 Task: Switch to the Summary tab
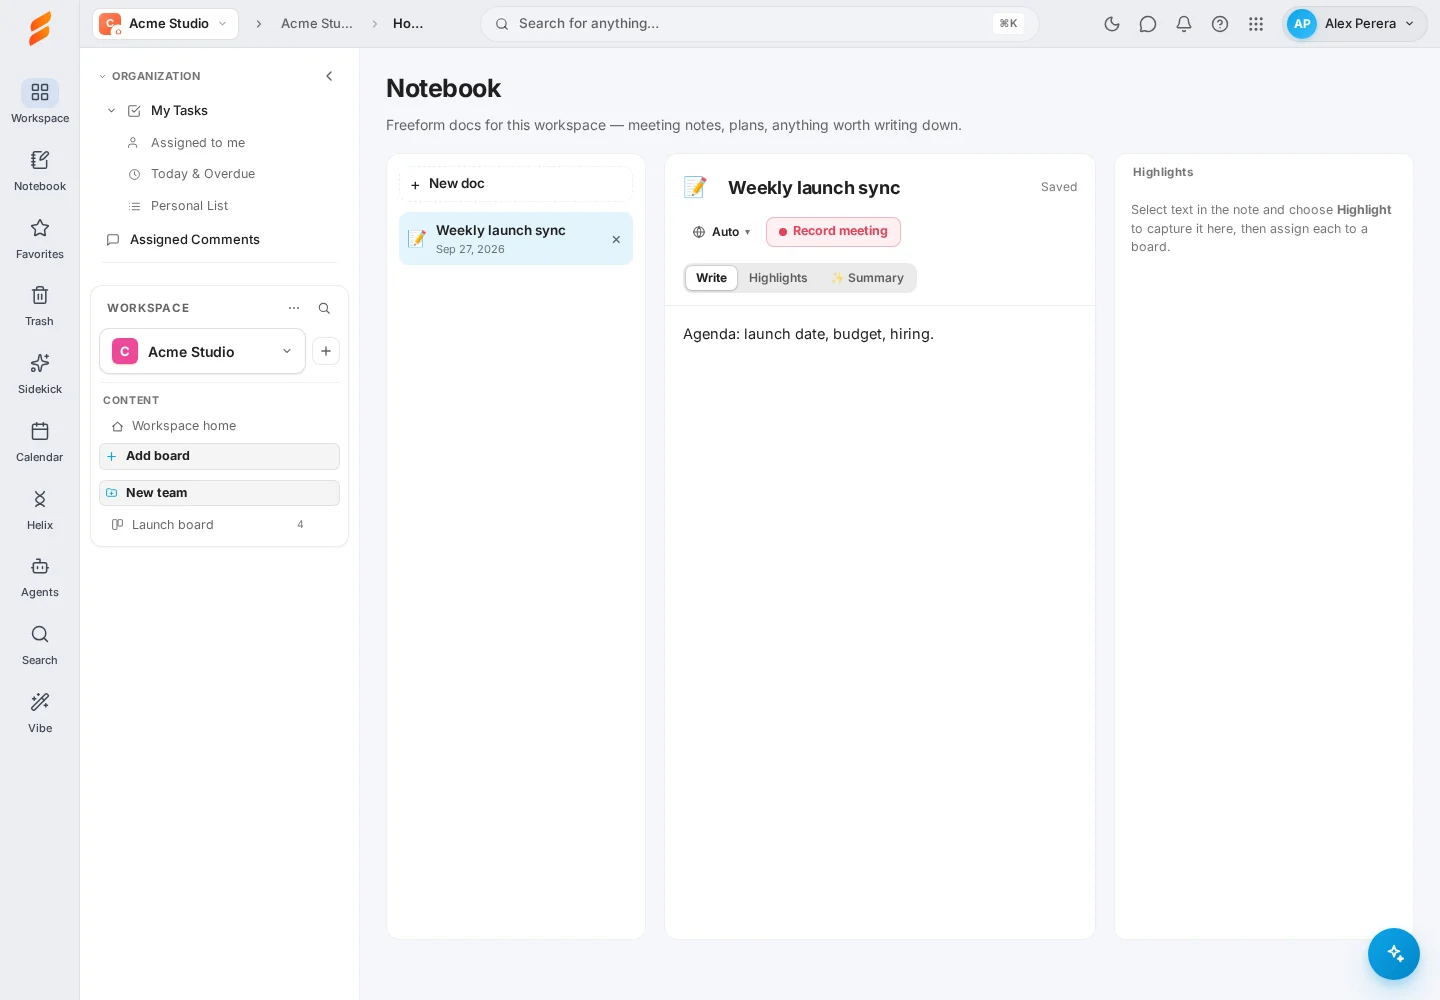click(867, 278)
